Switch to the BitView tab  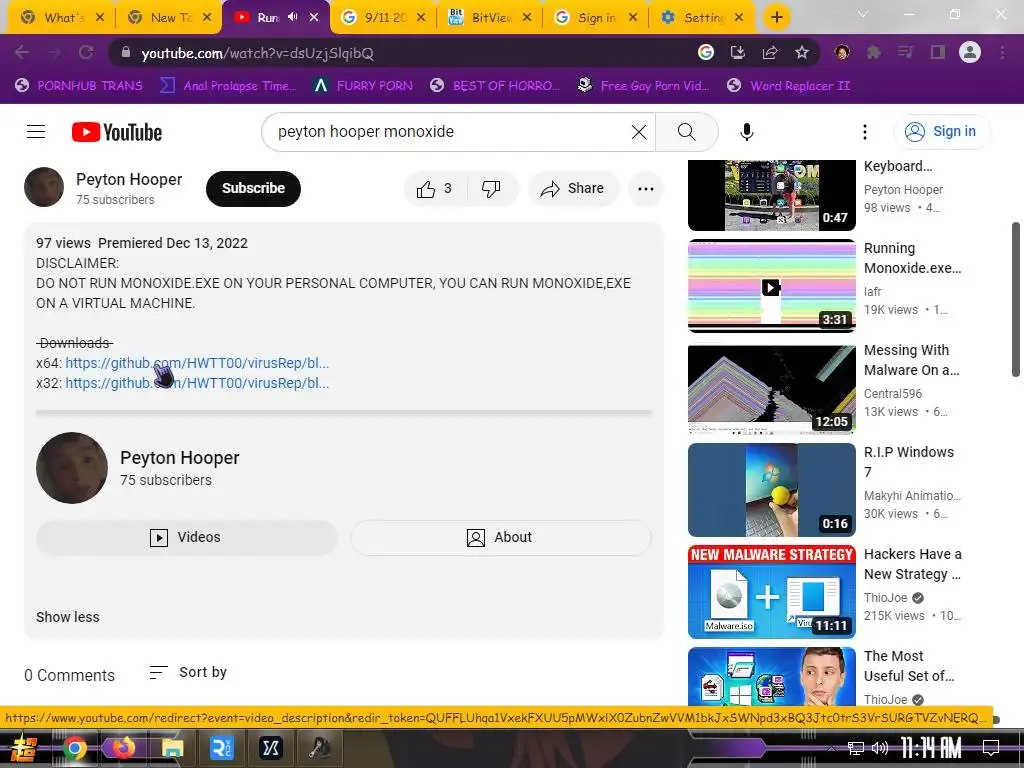pyautogui.click(x=490, y=18)
